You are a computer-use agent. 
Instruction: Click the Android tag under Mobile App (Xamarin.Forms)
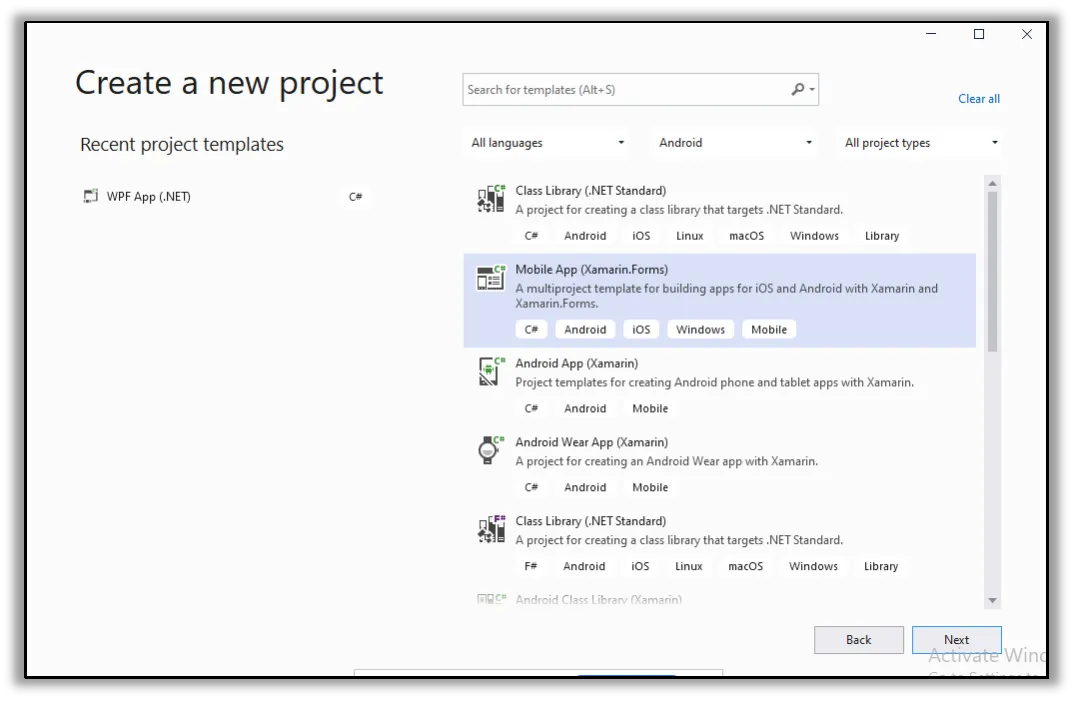coord(585,330)
